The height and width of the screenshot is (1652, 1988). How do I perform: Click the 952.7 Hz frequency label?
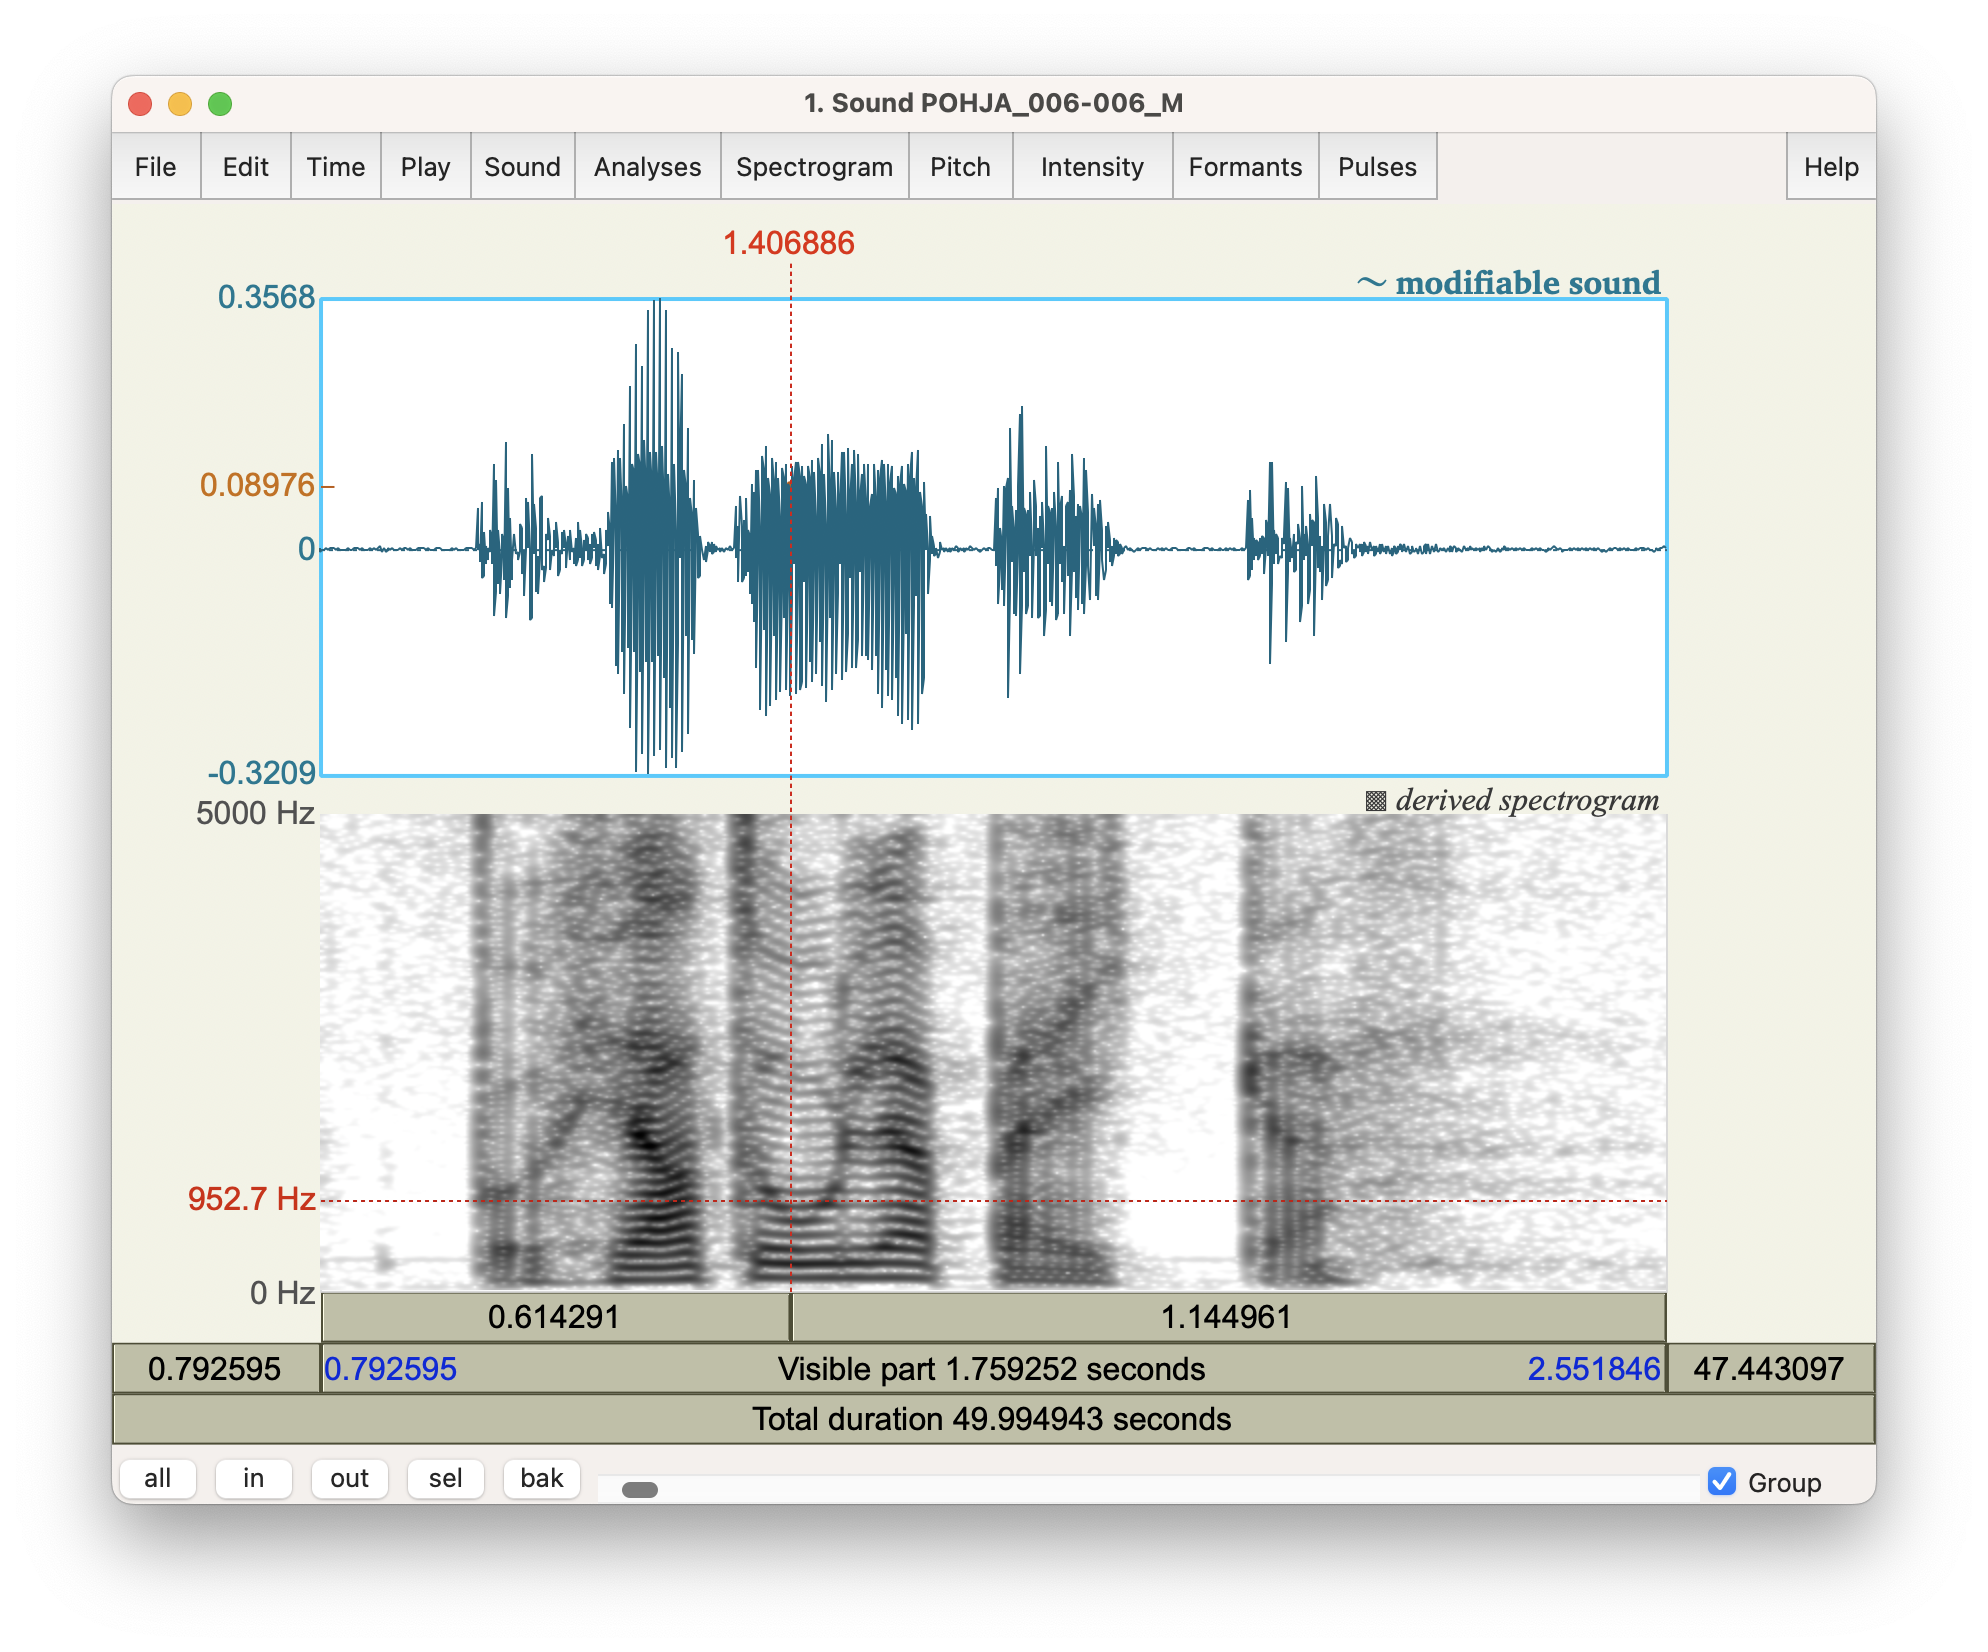click(252, 1199)
